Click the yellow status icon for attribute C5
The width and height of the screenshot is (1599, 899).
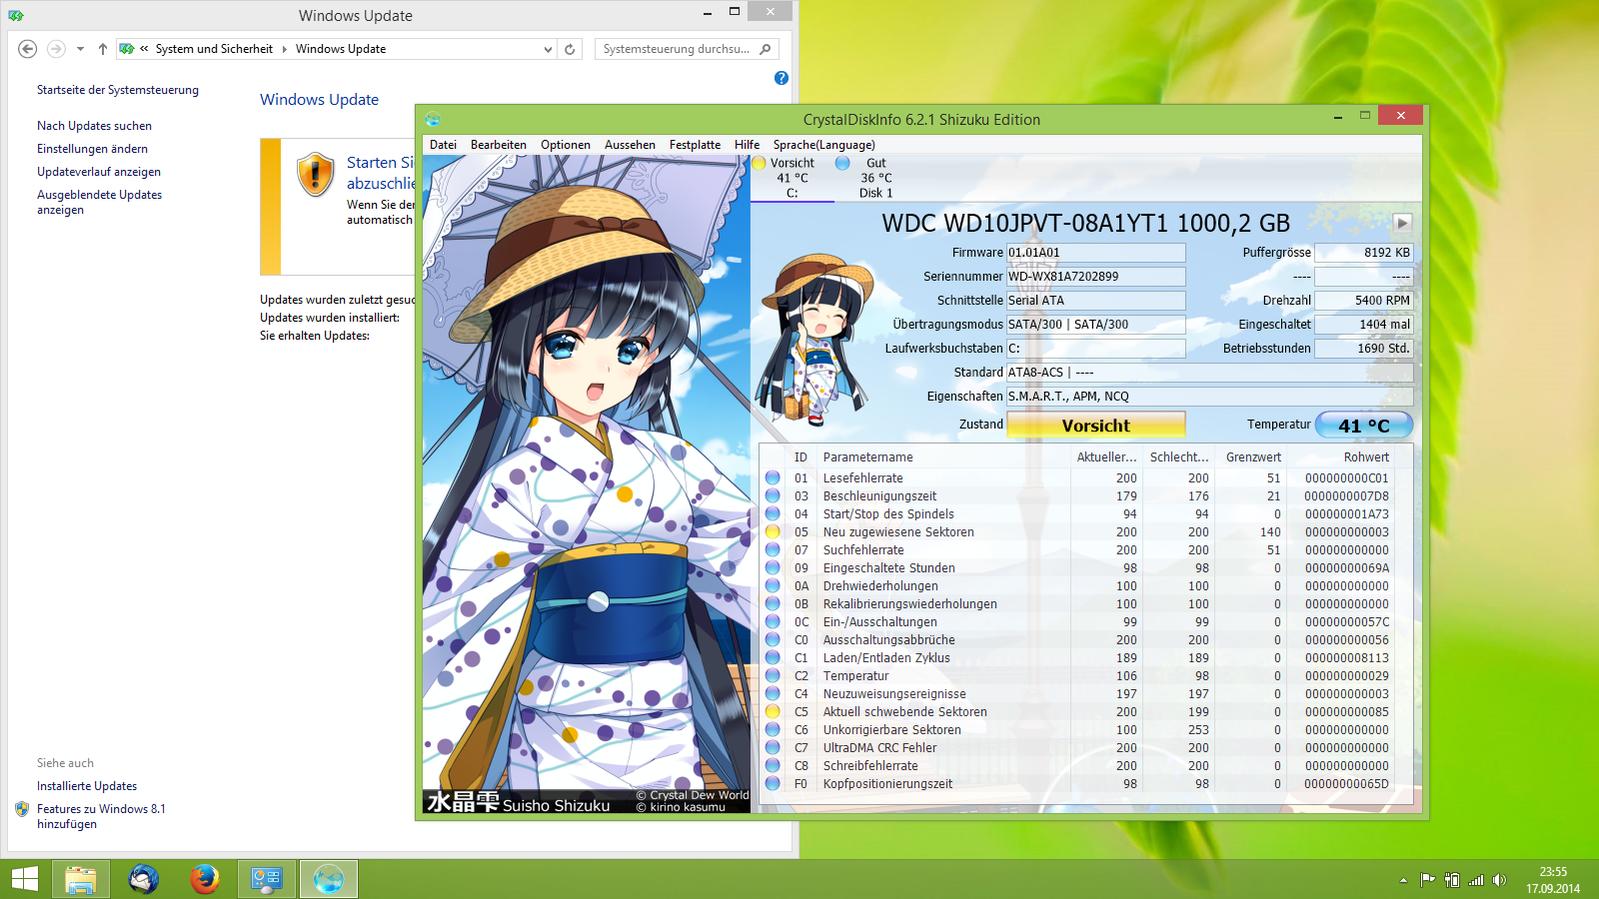pos(772,712)
